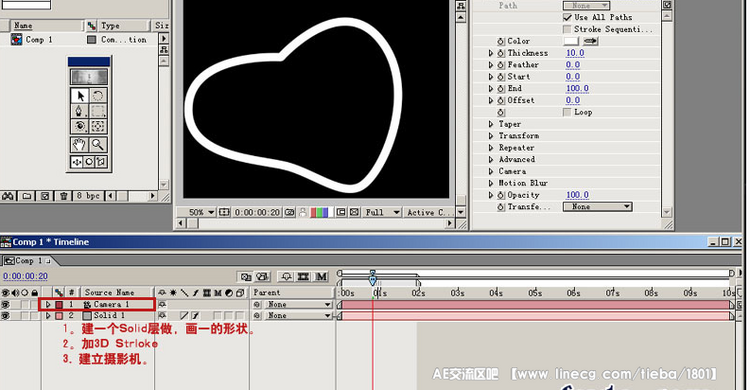Click the viewer timecode 0:00:00:20 button
This screenshot has width=750, height=390.
click(x=257, y=212)
